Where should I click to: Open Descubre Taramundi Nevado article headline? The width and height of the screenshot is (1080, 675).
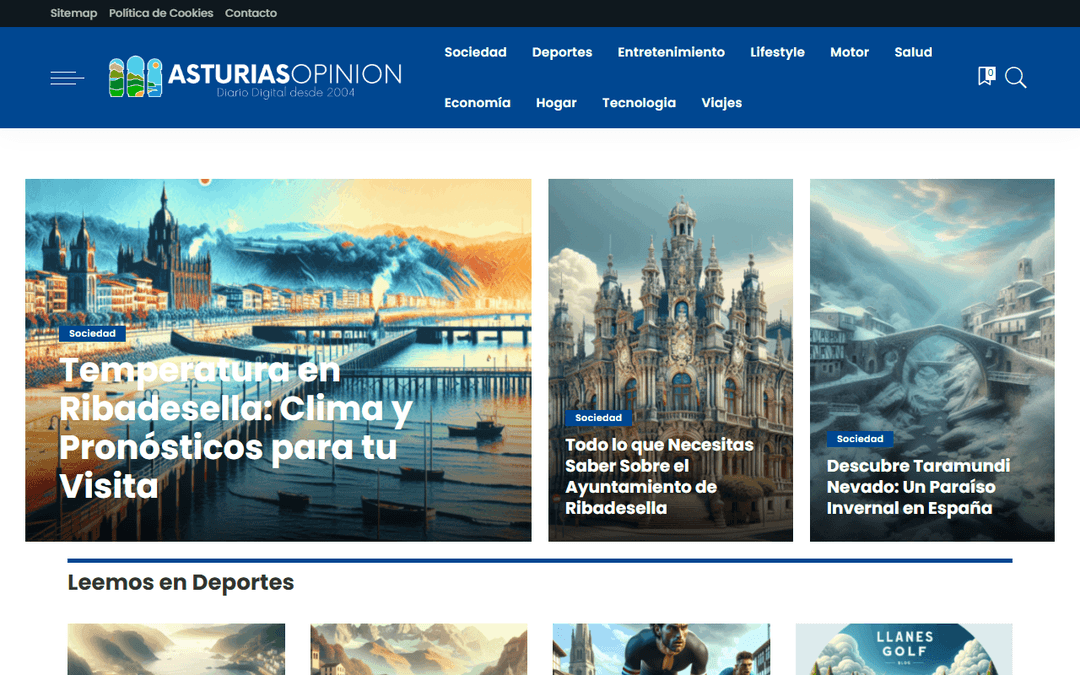(918, 487)
